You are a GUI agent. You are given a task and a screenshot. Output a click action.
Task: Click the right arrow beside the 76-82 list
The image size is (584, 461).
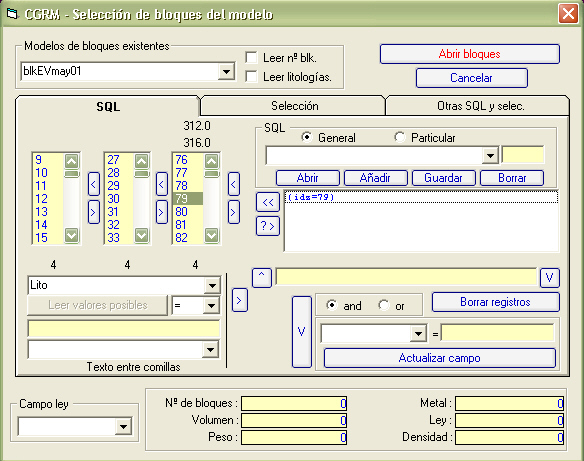234,212
